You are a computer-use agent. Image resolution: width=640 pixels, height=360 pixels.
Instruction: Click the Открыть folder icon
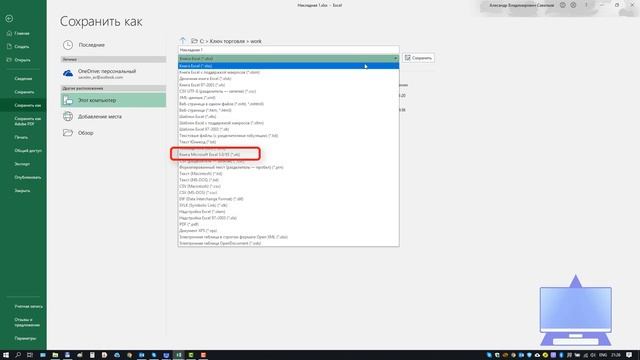pyautogui.click(x=9, y=60)
